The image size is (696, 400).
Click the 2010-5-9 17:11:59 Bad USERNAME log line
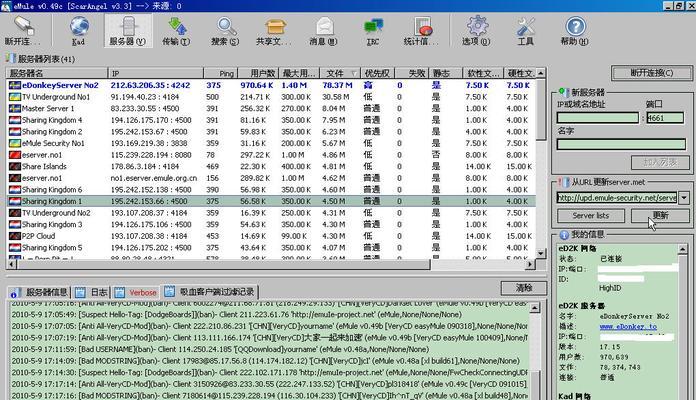220,349
